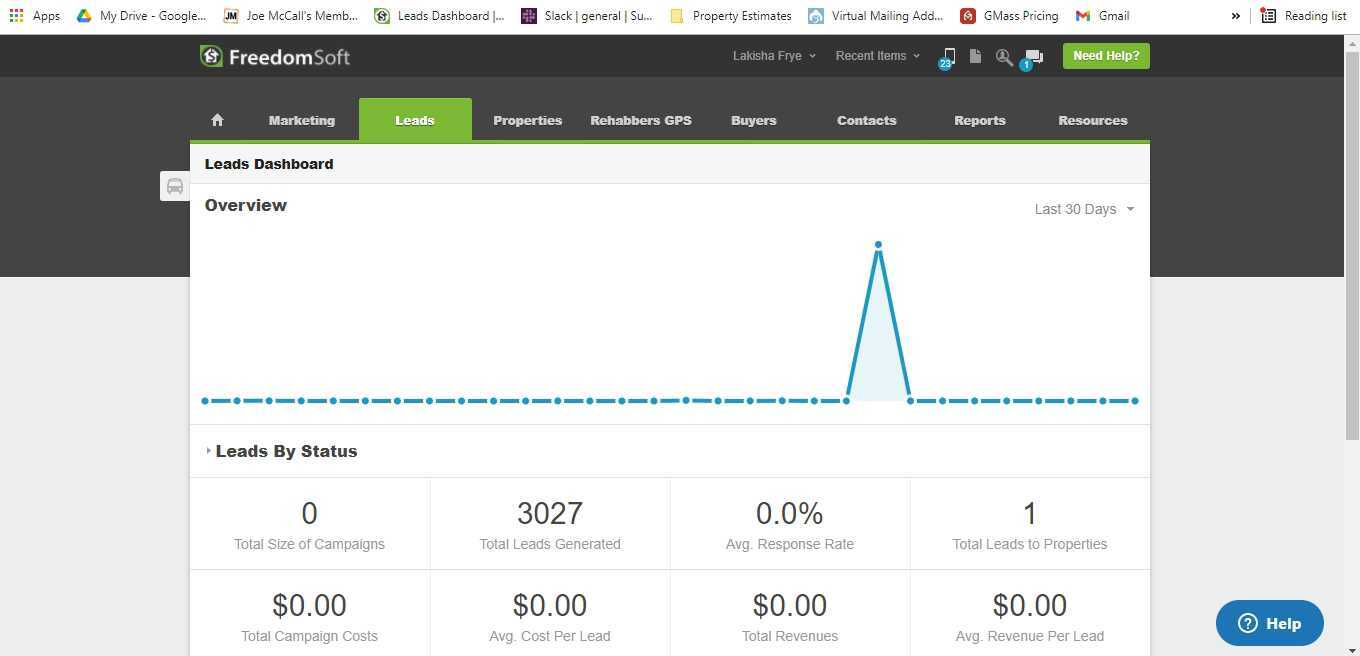Open the call log icon showing 23 notifications
Image resolution: width=1360 pixels, height=656 pixels.
[x=947, y=56]
